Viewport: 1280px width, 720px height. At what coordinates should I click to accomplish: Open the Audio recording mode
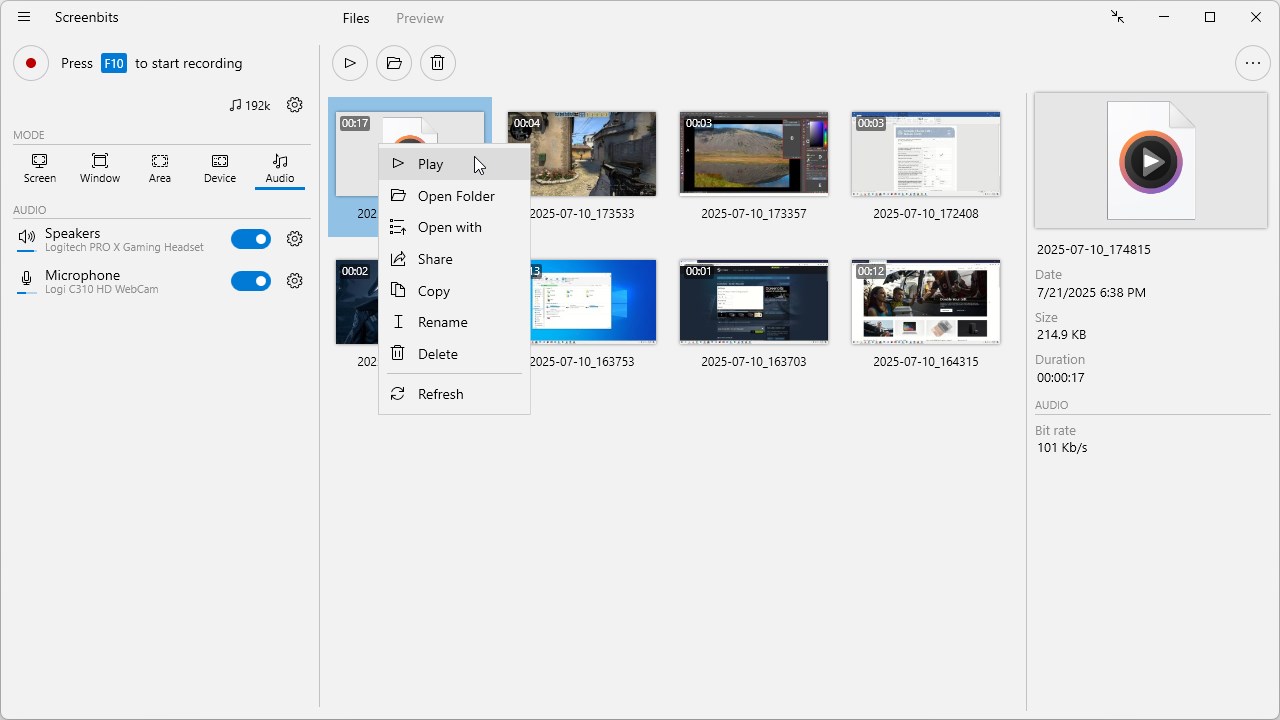pyautogui.click(x=279, y=167)
